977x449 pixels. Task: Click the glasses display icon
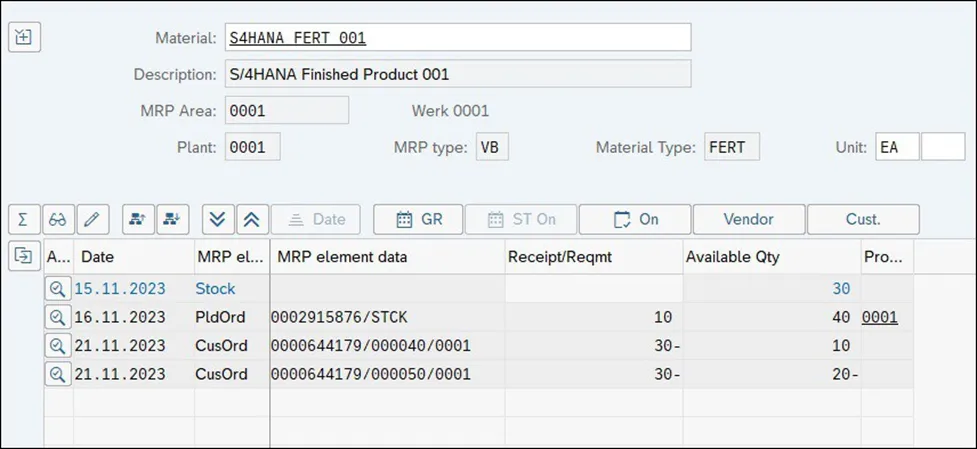pyautogui.click(x=58, y=219)
